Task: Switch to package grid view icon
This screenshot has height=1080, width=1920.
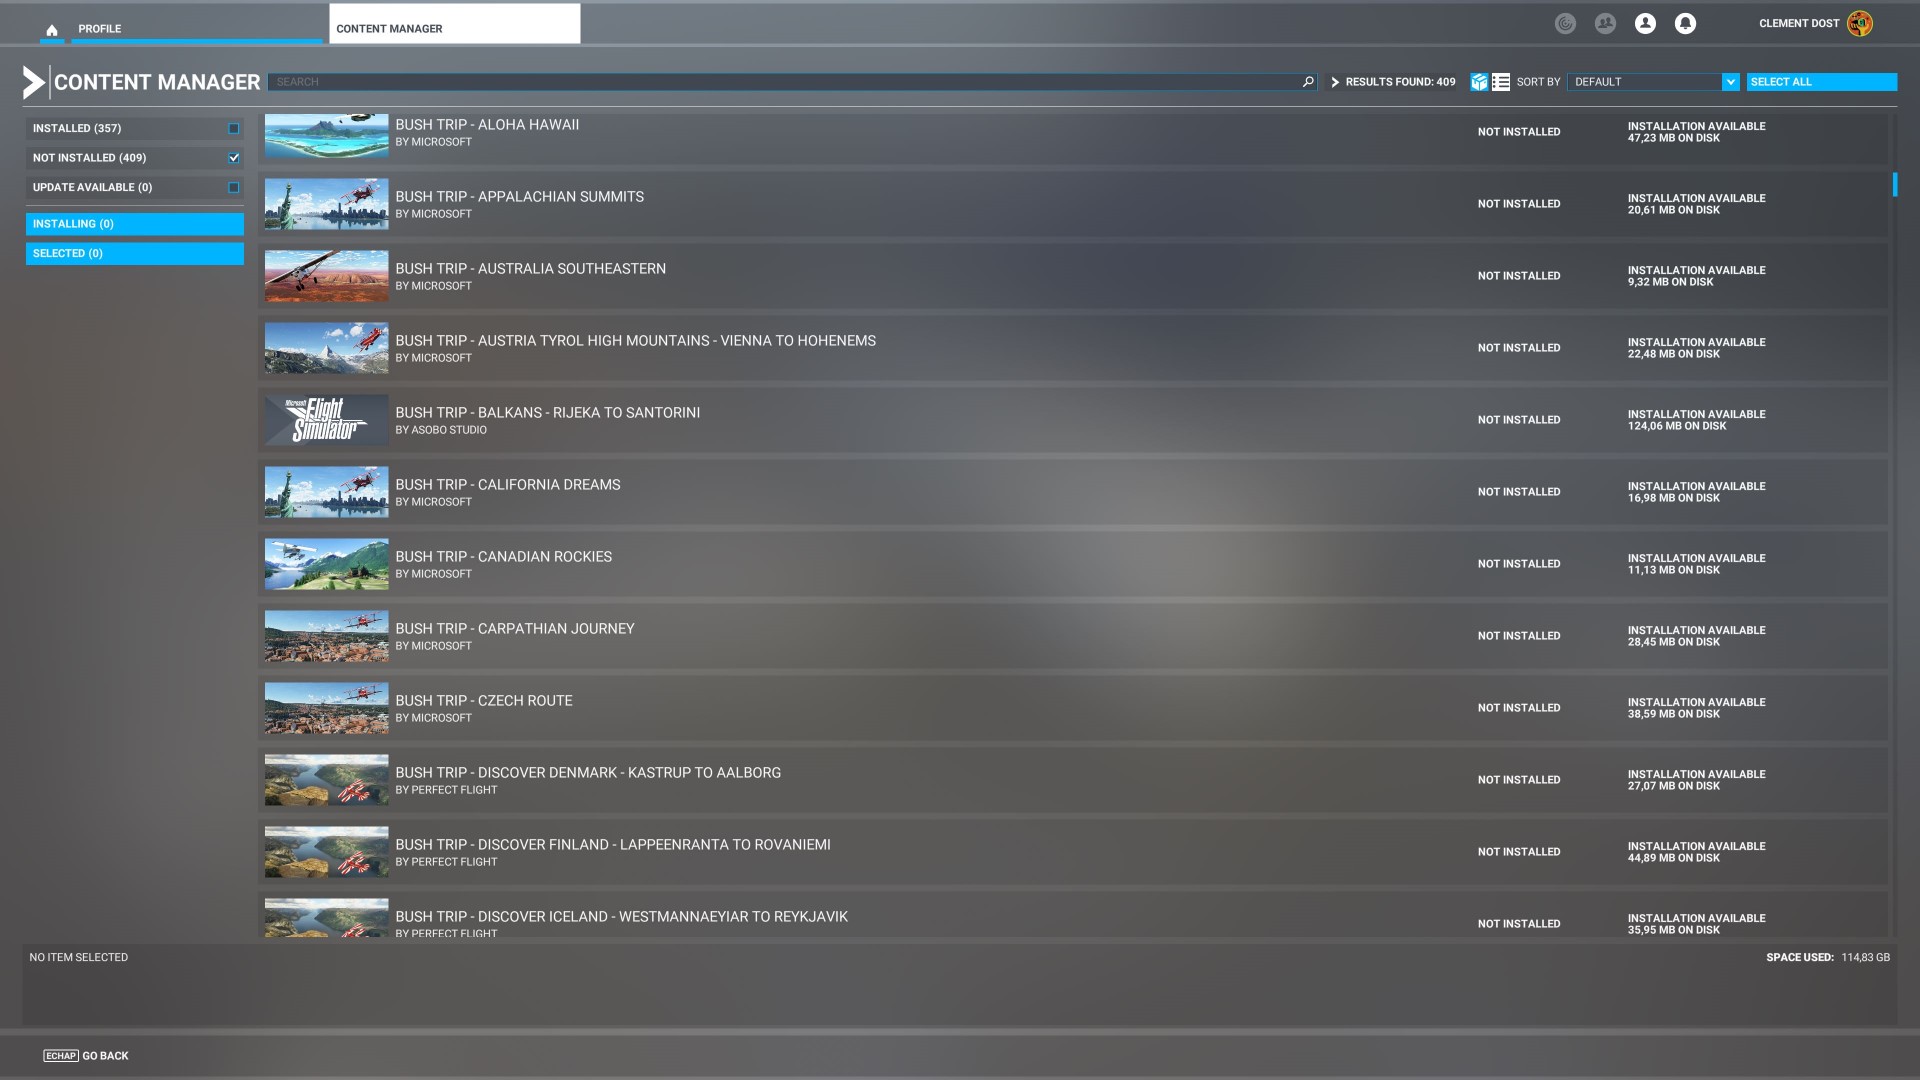Action: pyautogui.click(x=1479, y=82)
